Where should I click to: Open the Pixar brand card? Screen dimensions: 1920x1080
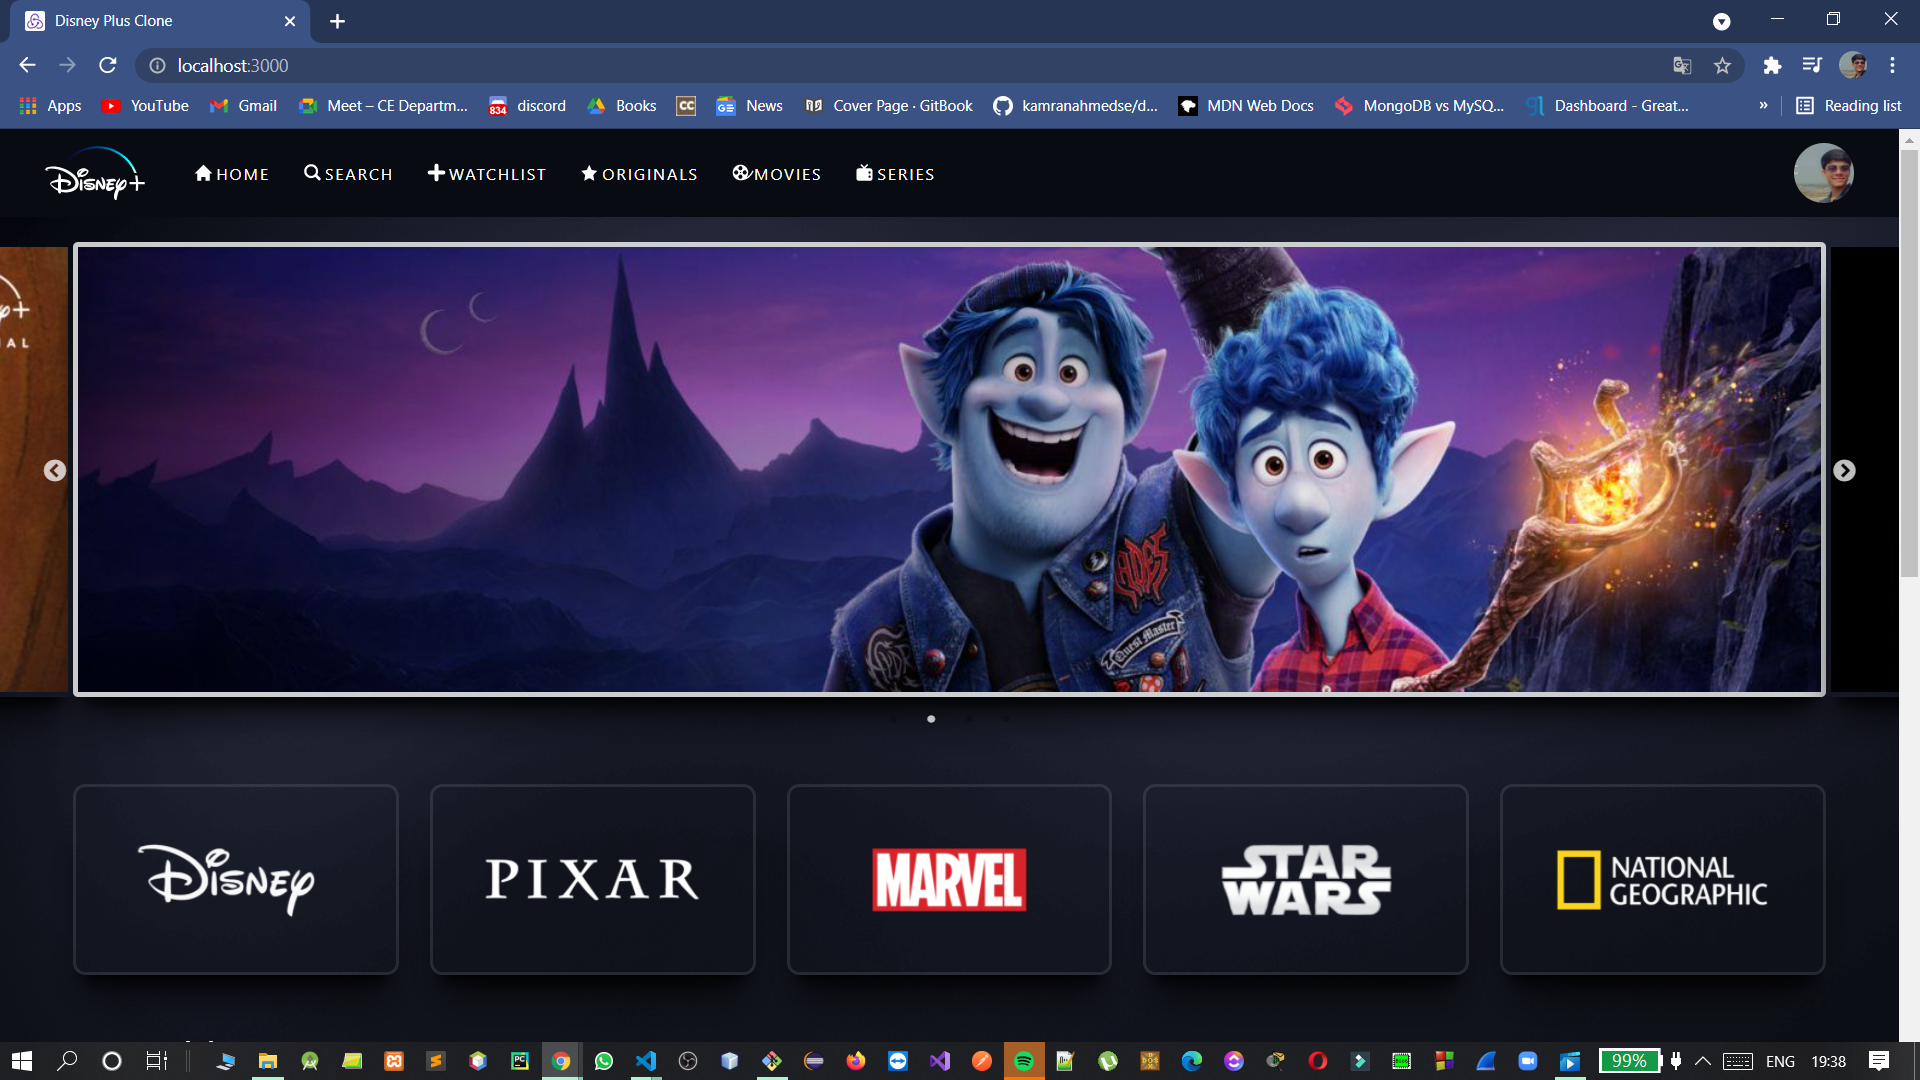tap(592, 879)
